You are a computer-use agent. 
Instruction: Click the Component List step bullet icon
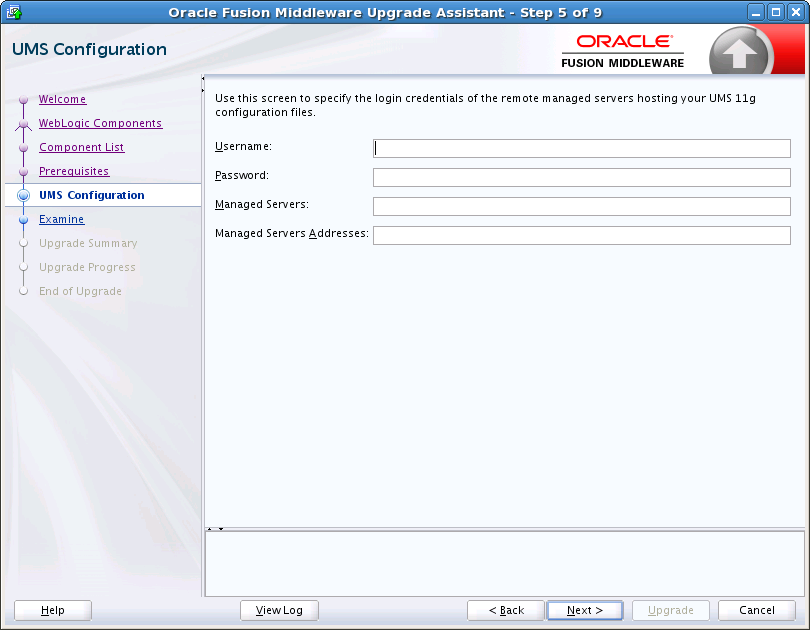point(23,147)
